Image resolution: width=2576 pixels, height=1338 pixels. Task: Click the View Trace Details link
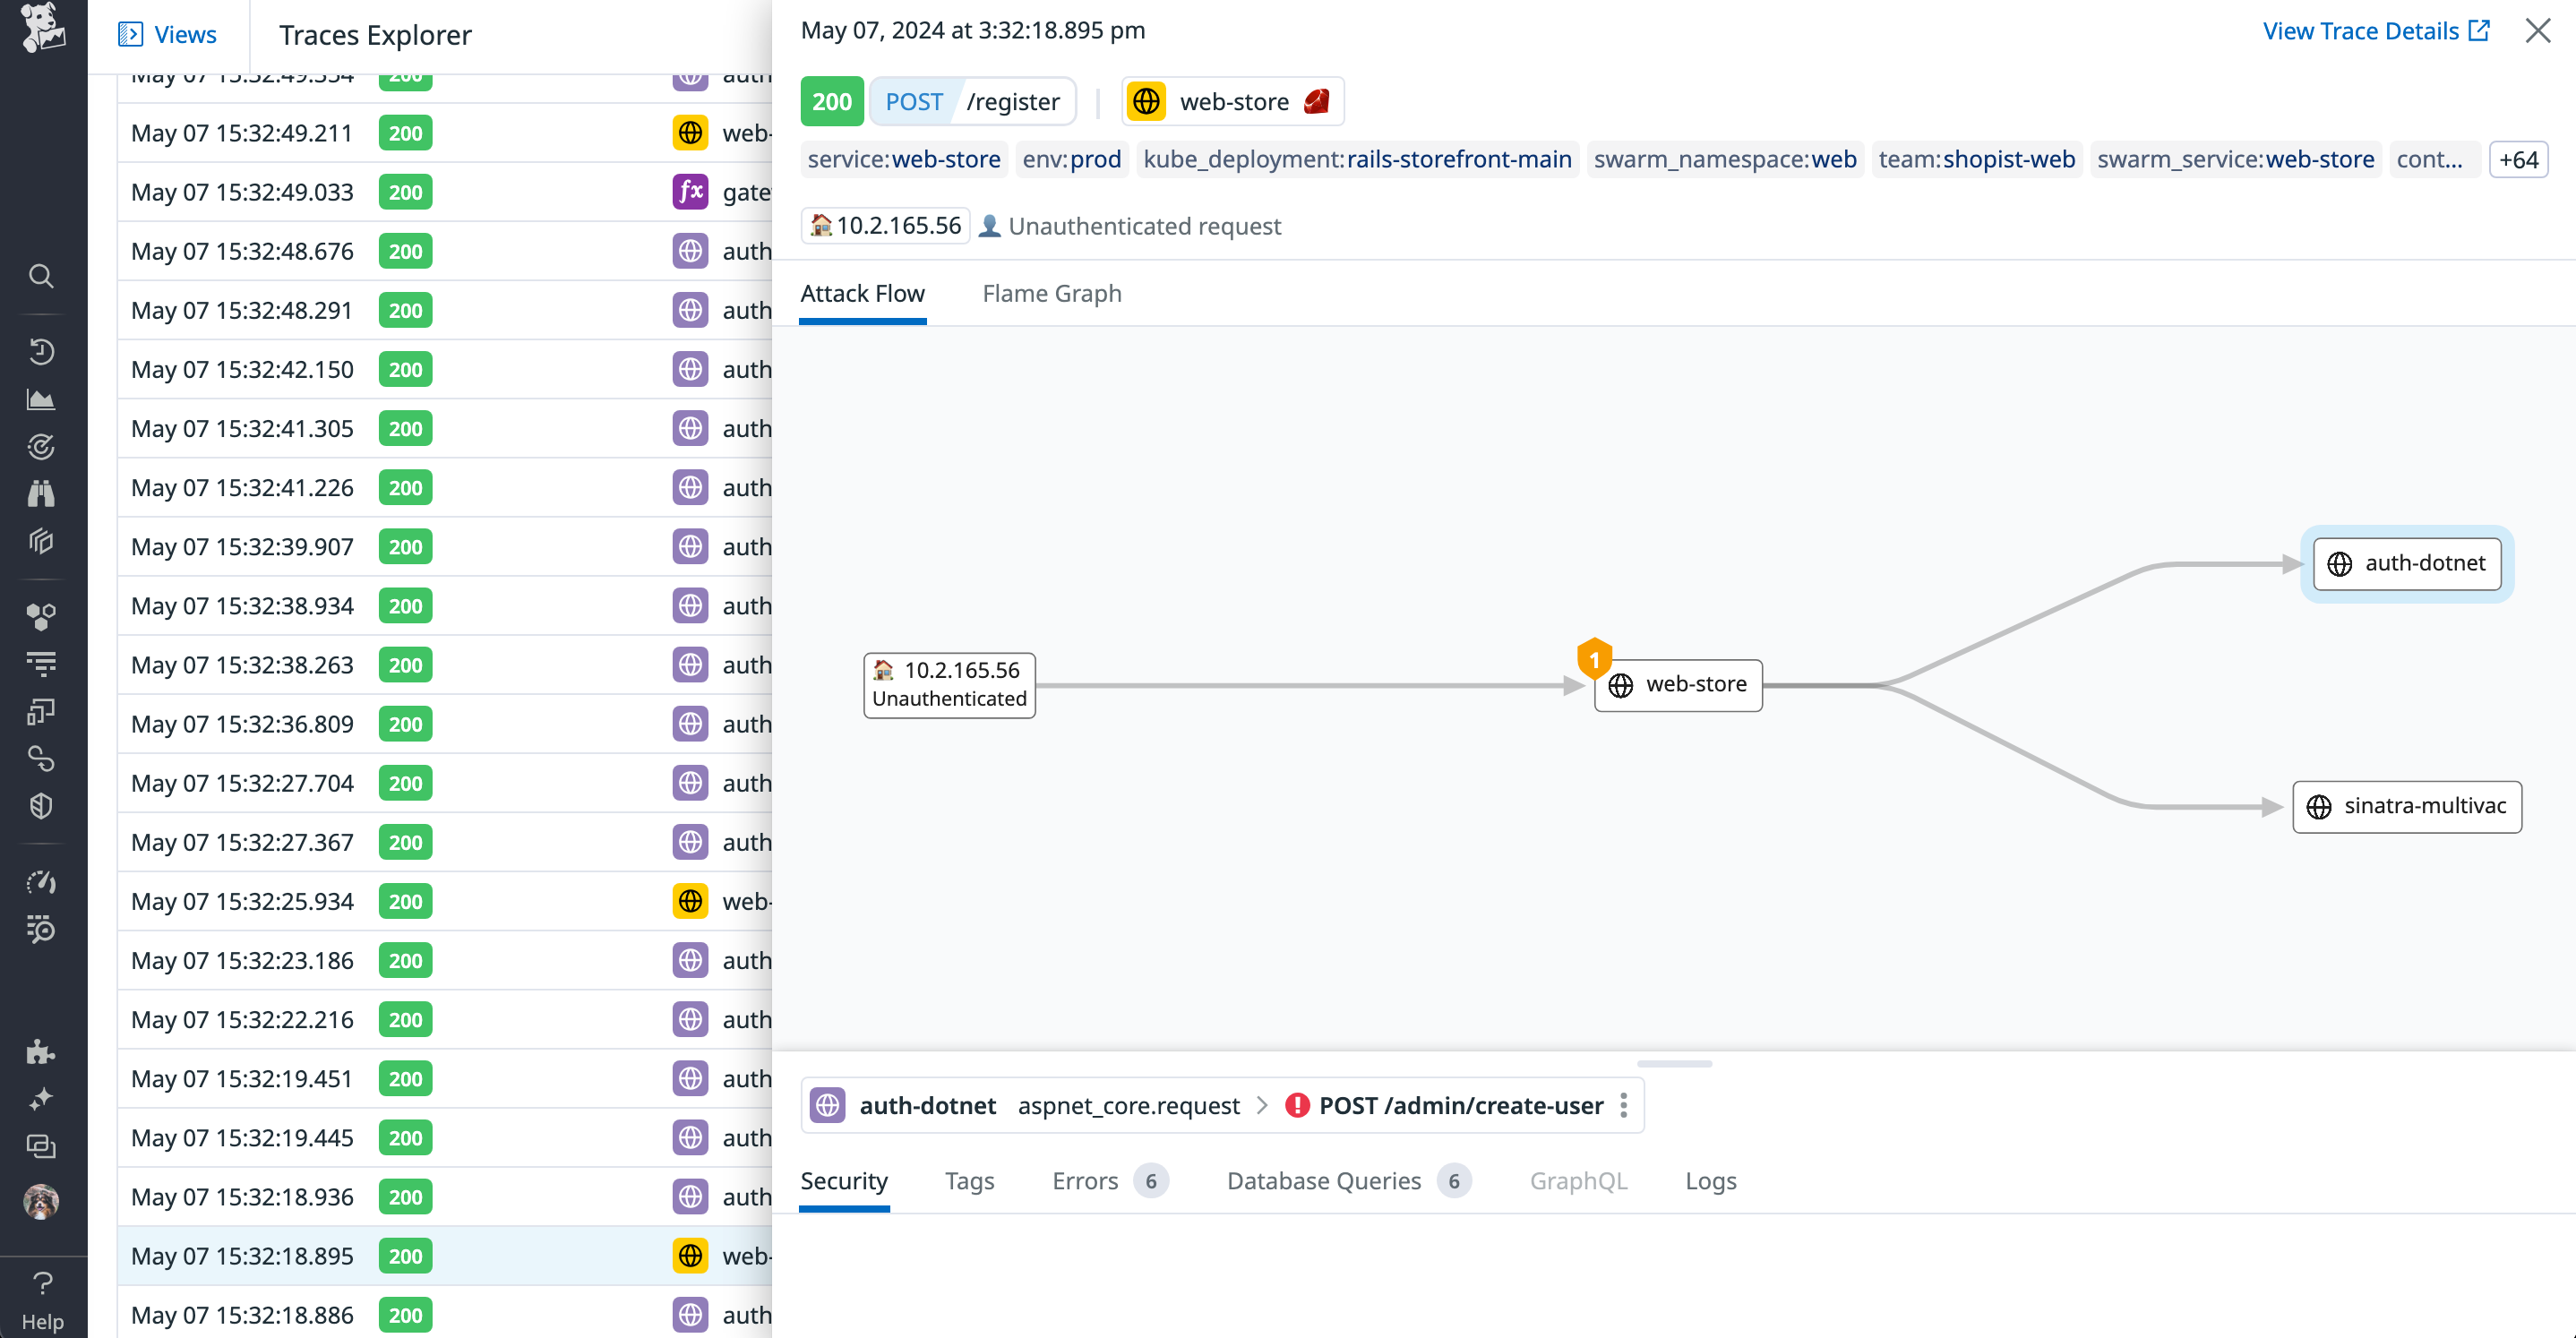2362,30
